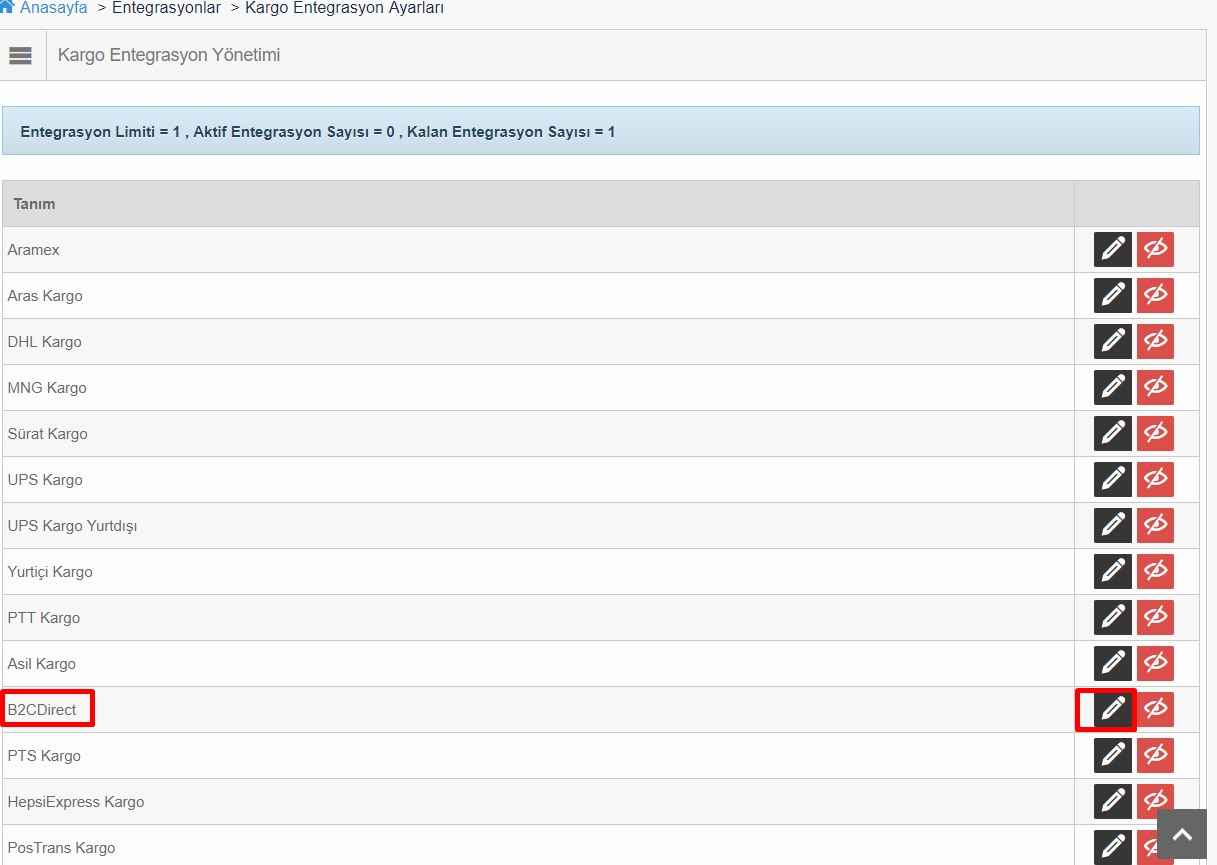Open the hamburger menu icon

click(21, 55)
